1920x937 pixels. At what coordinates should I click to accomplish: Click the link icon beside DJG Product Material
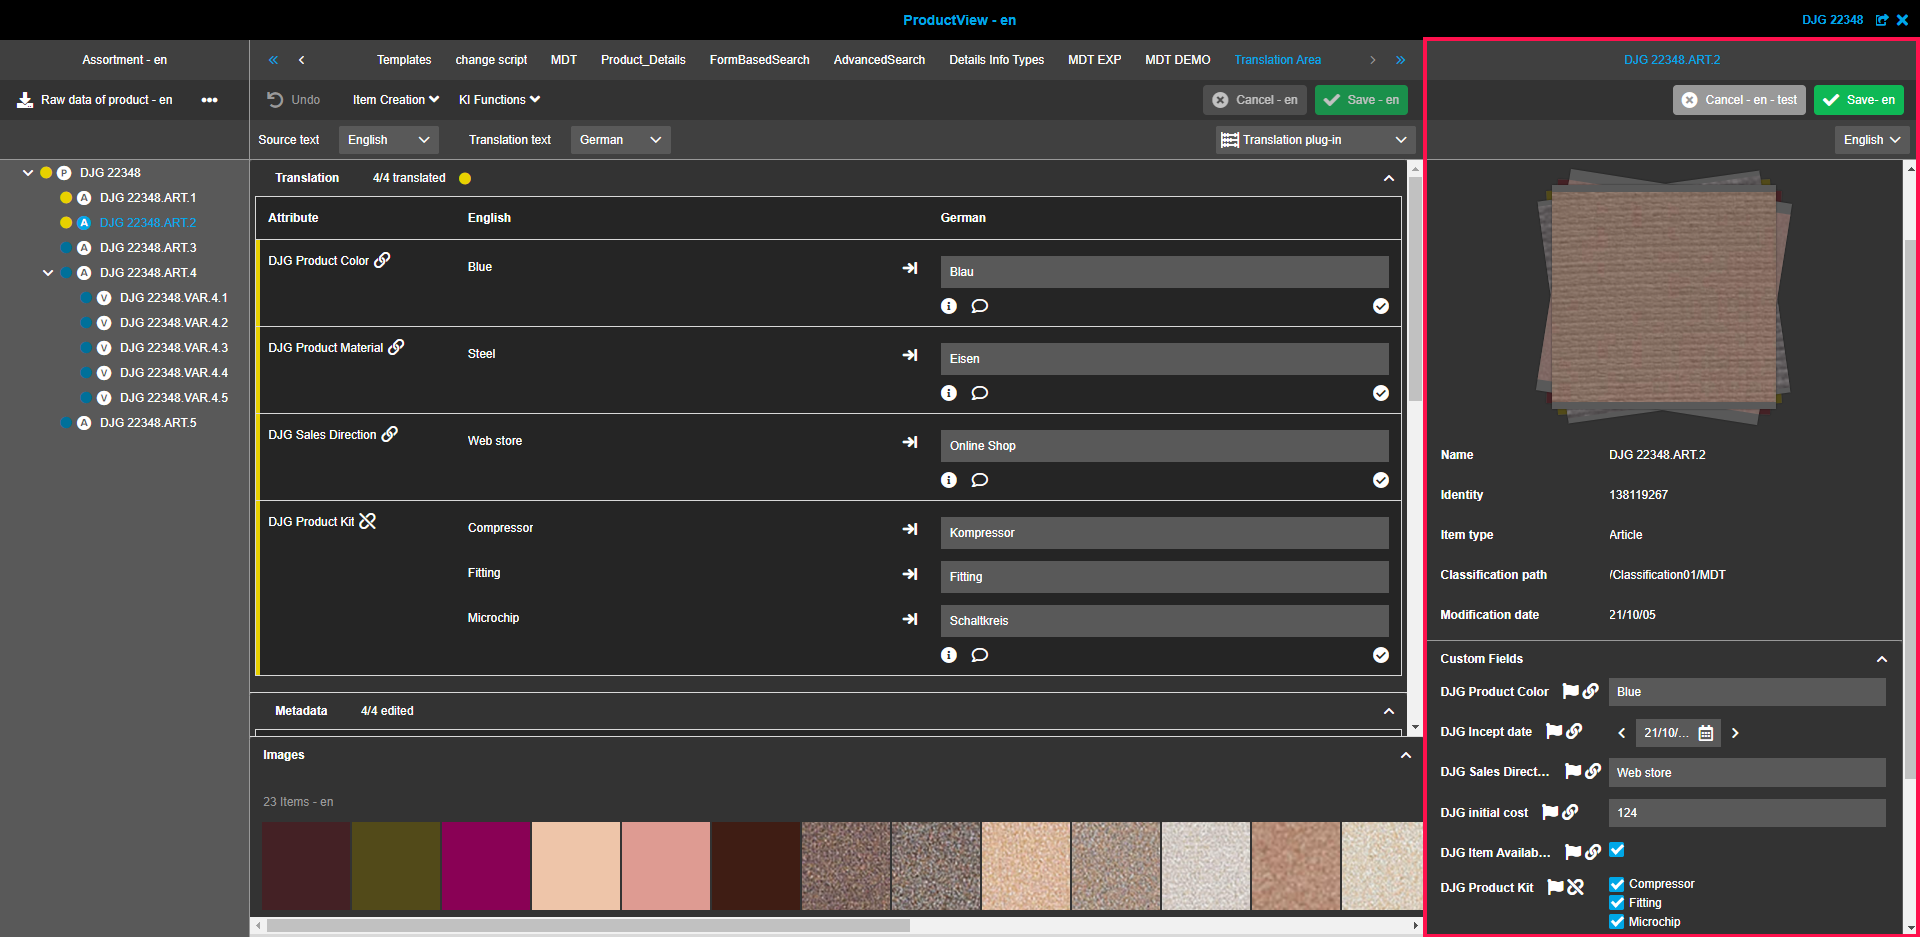tap(397, 347)
